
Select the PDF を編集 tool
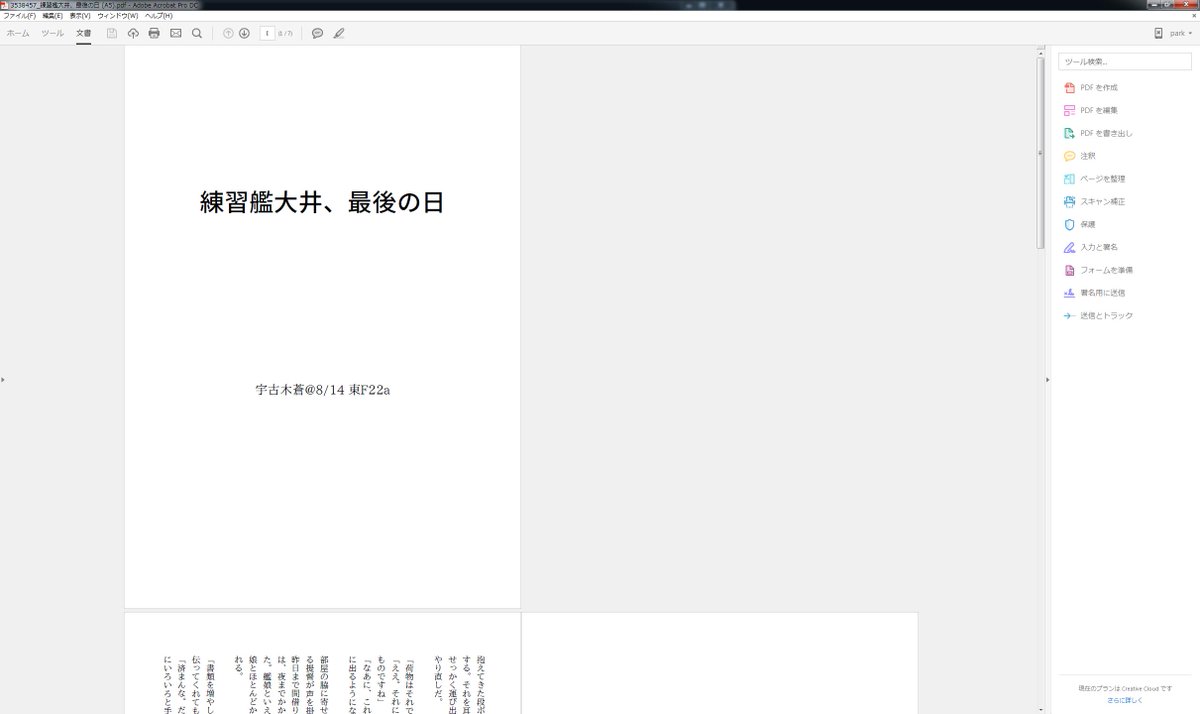click(1096, 110)
